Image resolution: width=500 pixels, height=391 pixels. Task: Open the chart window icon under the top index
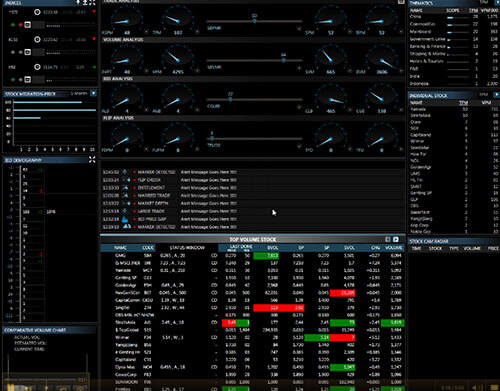[x=28, y=25]
